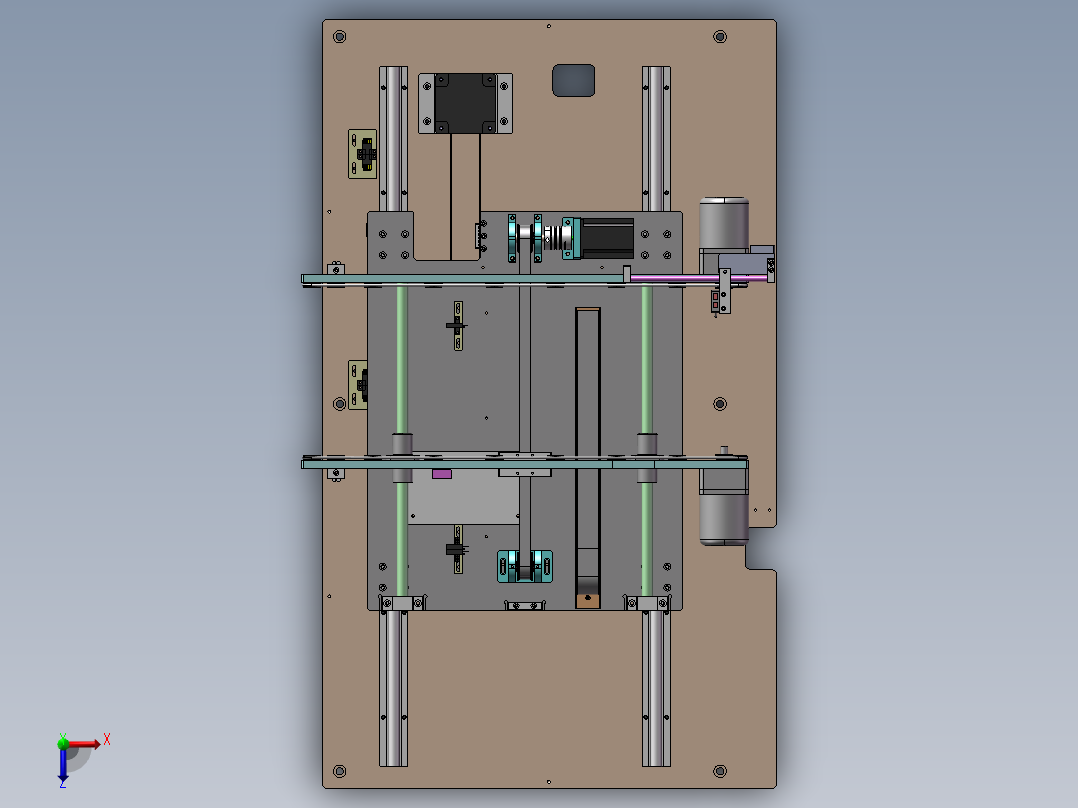1078x808 pixels.
Task: Select the upper gray cylindrical motor on the right
Action: point(723,223)
